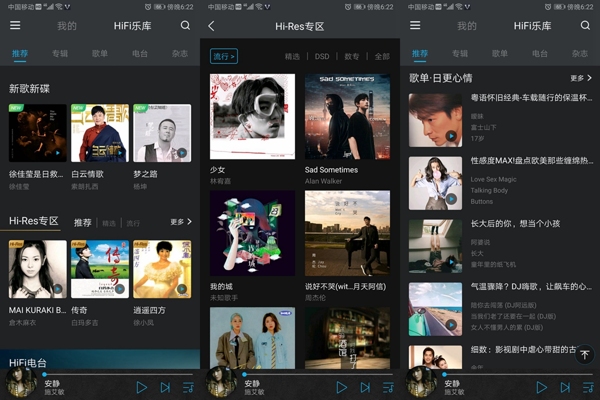Skip to next track in left player bar
Screen dimensions: 600x400
[165, 387]
